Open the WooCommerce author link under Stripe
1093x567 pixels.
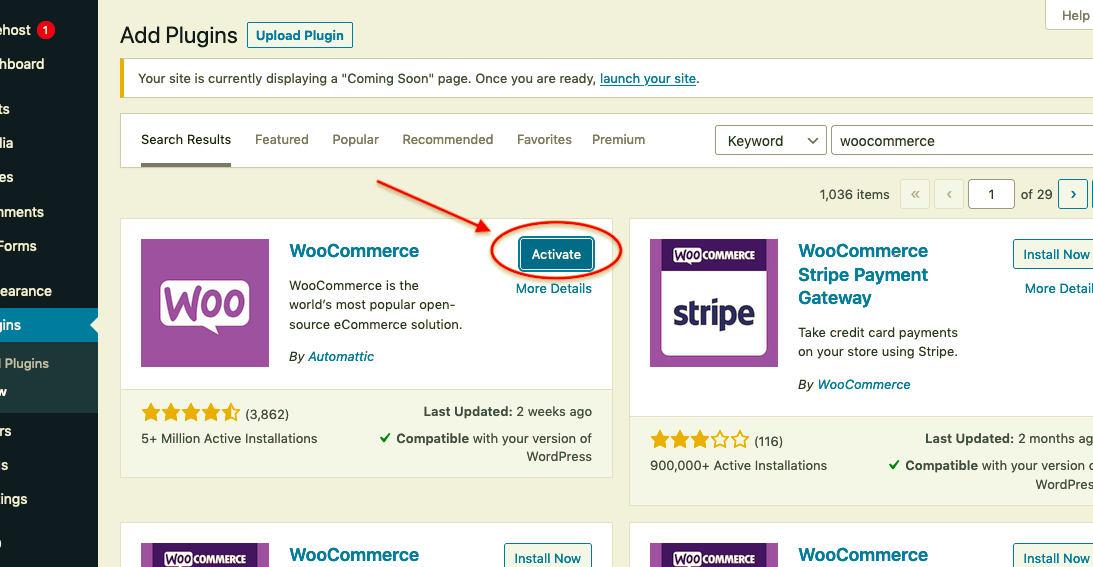pyautogui.click(x=864, y=384)
